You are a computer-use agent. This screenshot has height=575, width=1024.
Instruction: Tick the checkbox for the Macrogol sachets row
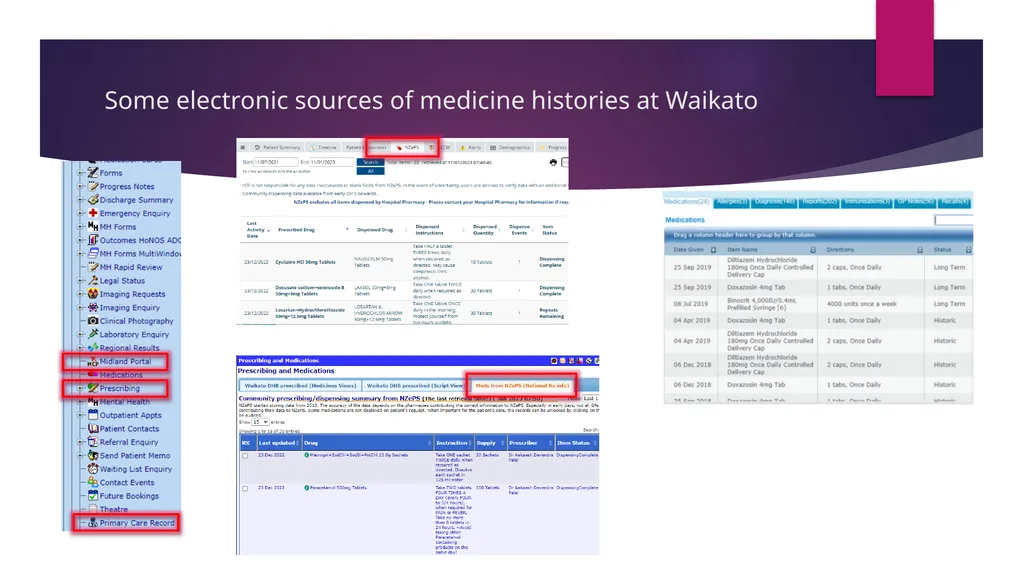(245, 456)
